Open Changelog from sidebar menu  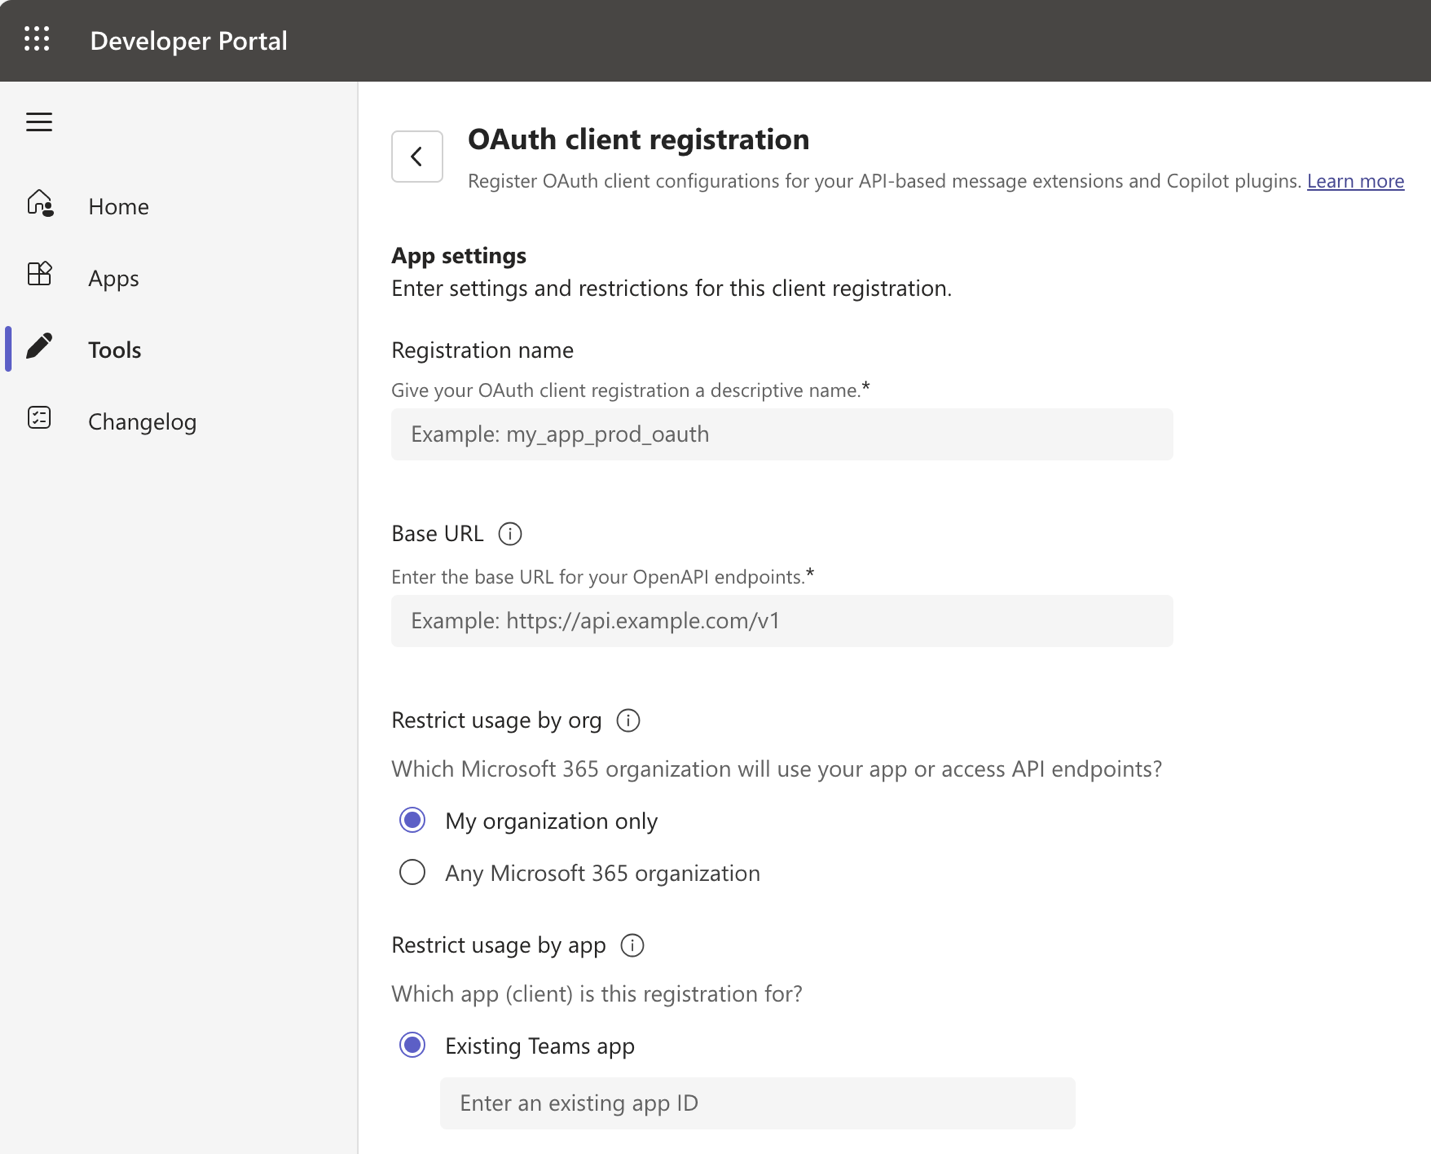[x=142, y=422]
